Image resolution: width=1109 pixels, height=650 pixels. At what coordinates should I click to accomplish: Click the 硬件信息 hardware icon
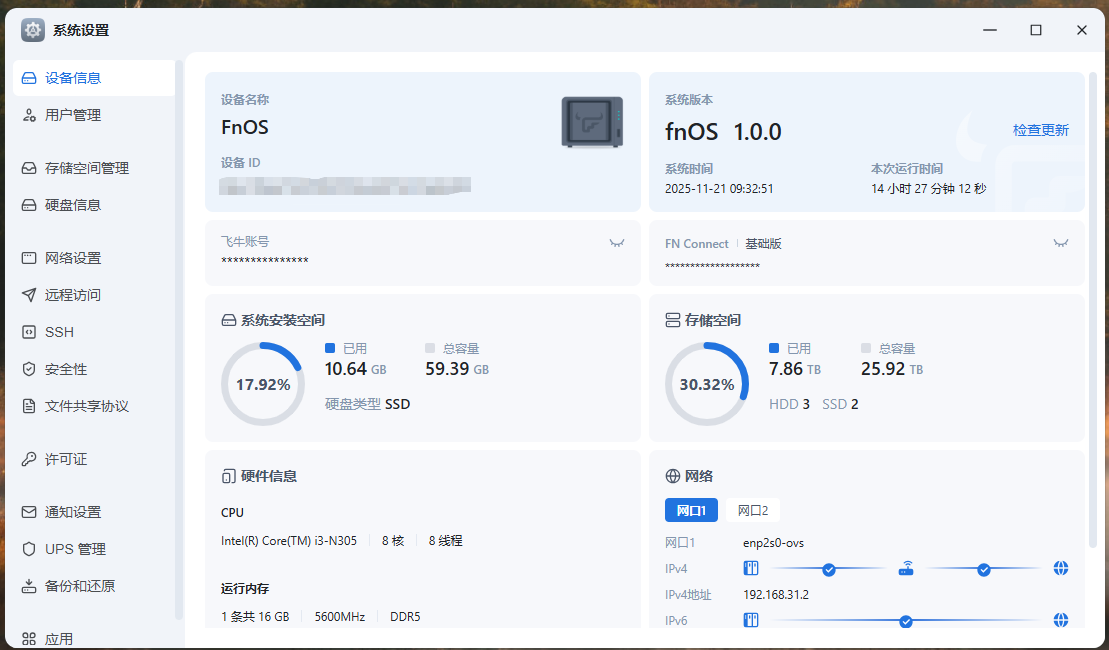tap(228, 476)
